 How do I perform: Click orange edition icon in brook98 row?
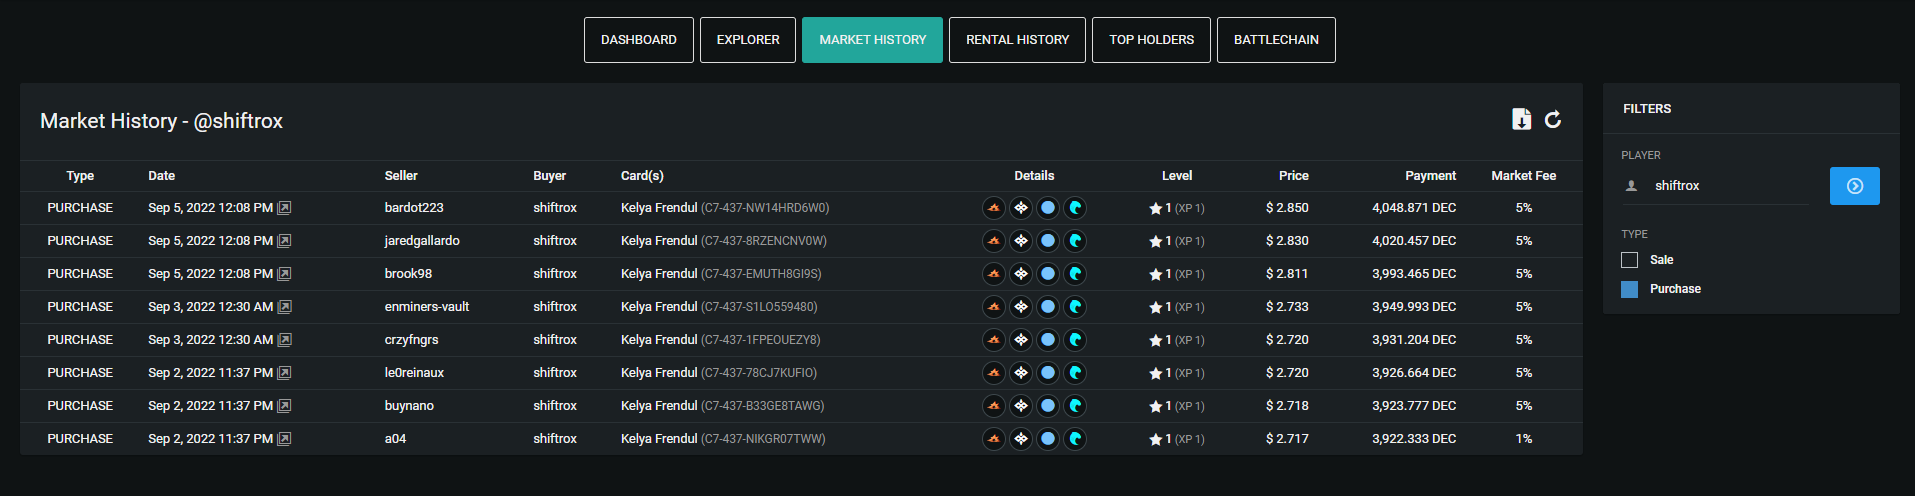pyautogui.click(x=994, y=274)
